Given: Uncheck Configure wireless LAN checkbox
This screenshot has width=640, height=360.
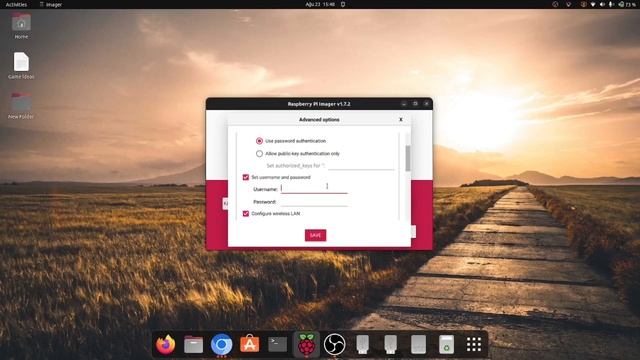Looking at the screenshot, I should (x=246, y=213).
